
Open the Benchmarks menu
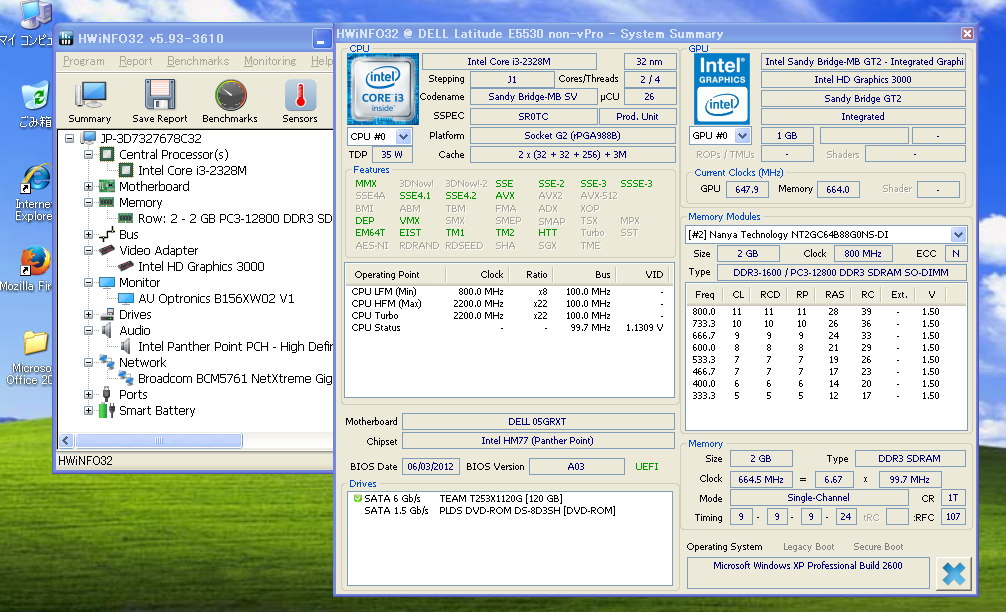[x=198, y=61]
